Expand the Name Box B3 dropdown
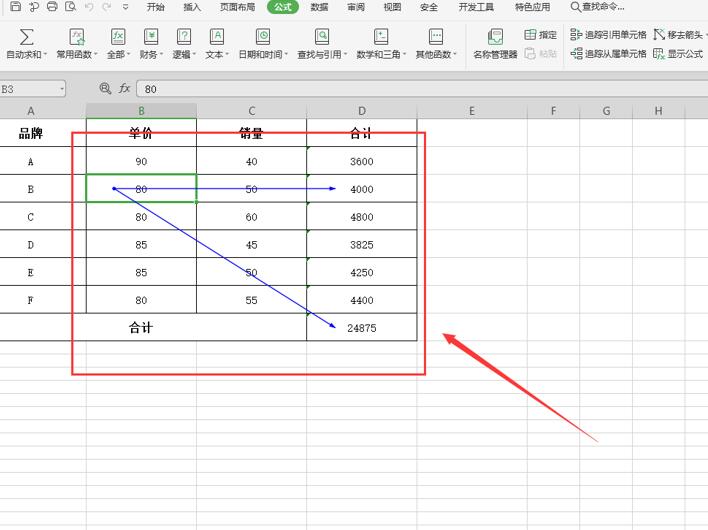 click(x=62, y=89)
